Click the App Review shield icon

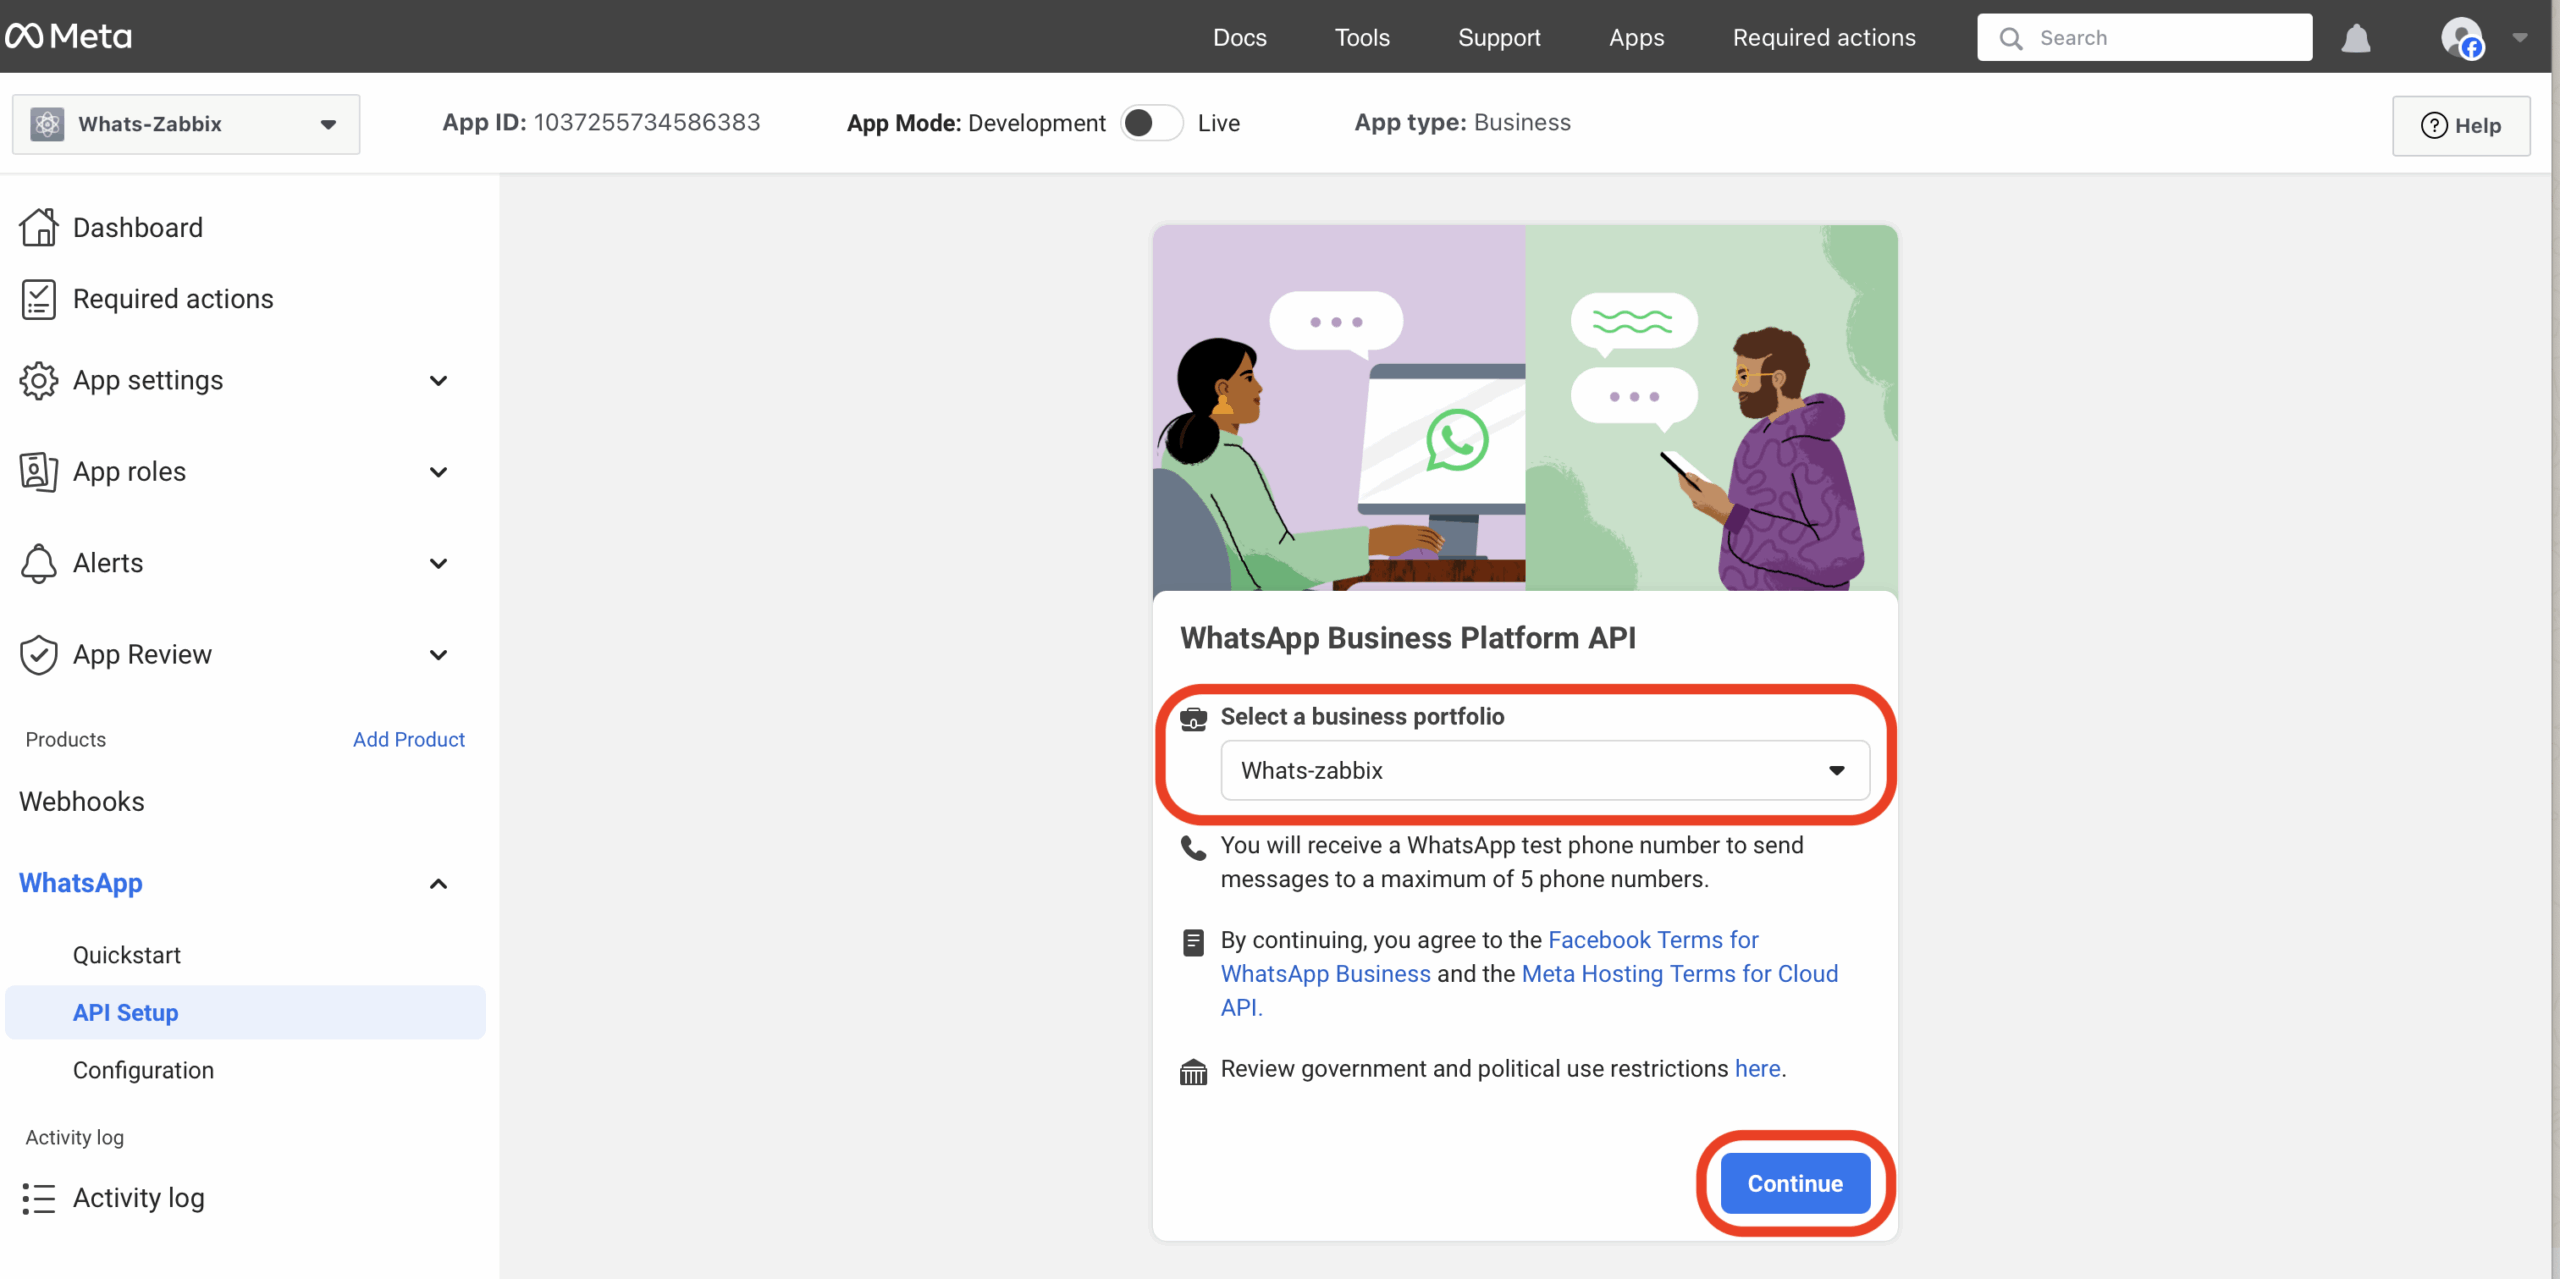(38, 654)
